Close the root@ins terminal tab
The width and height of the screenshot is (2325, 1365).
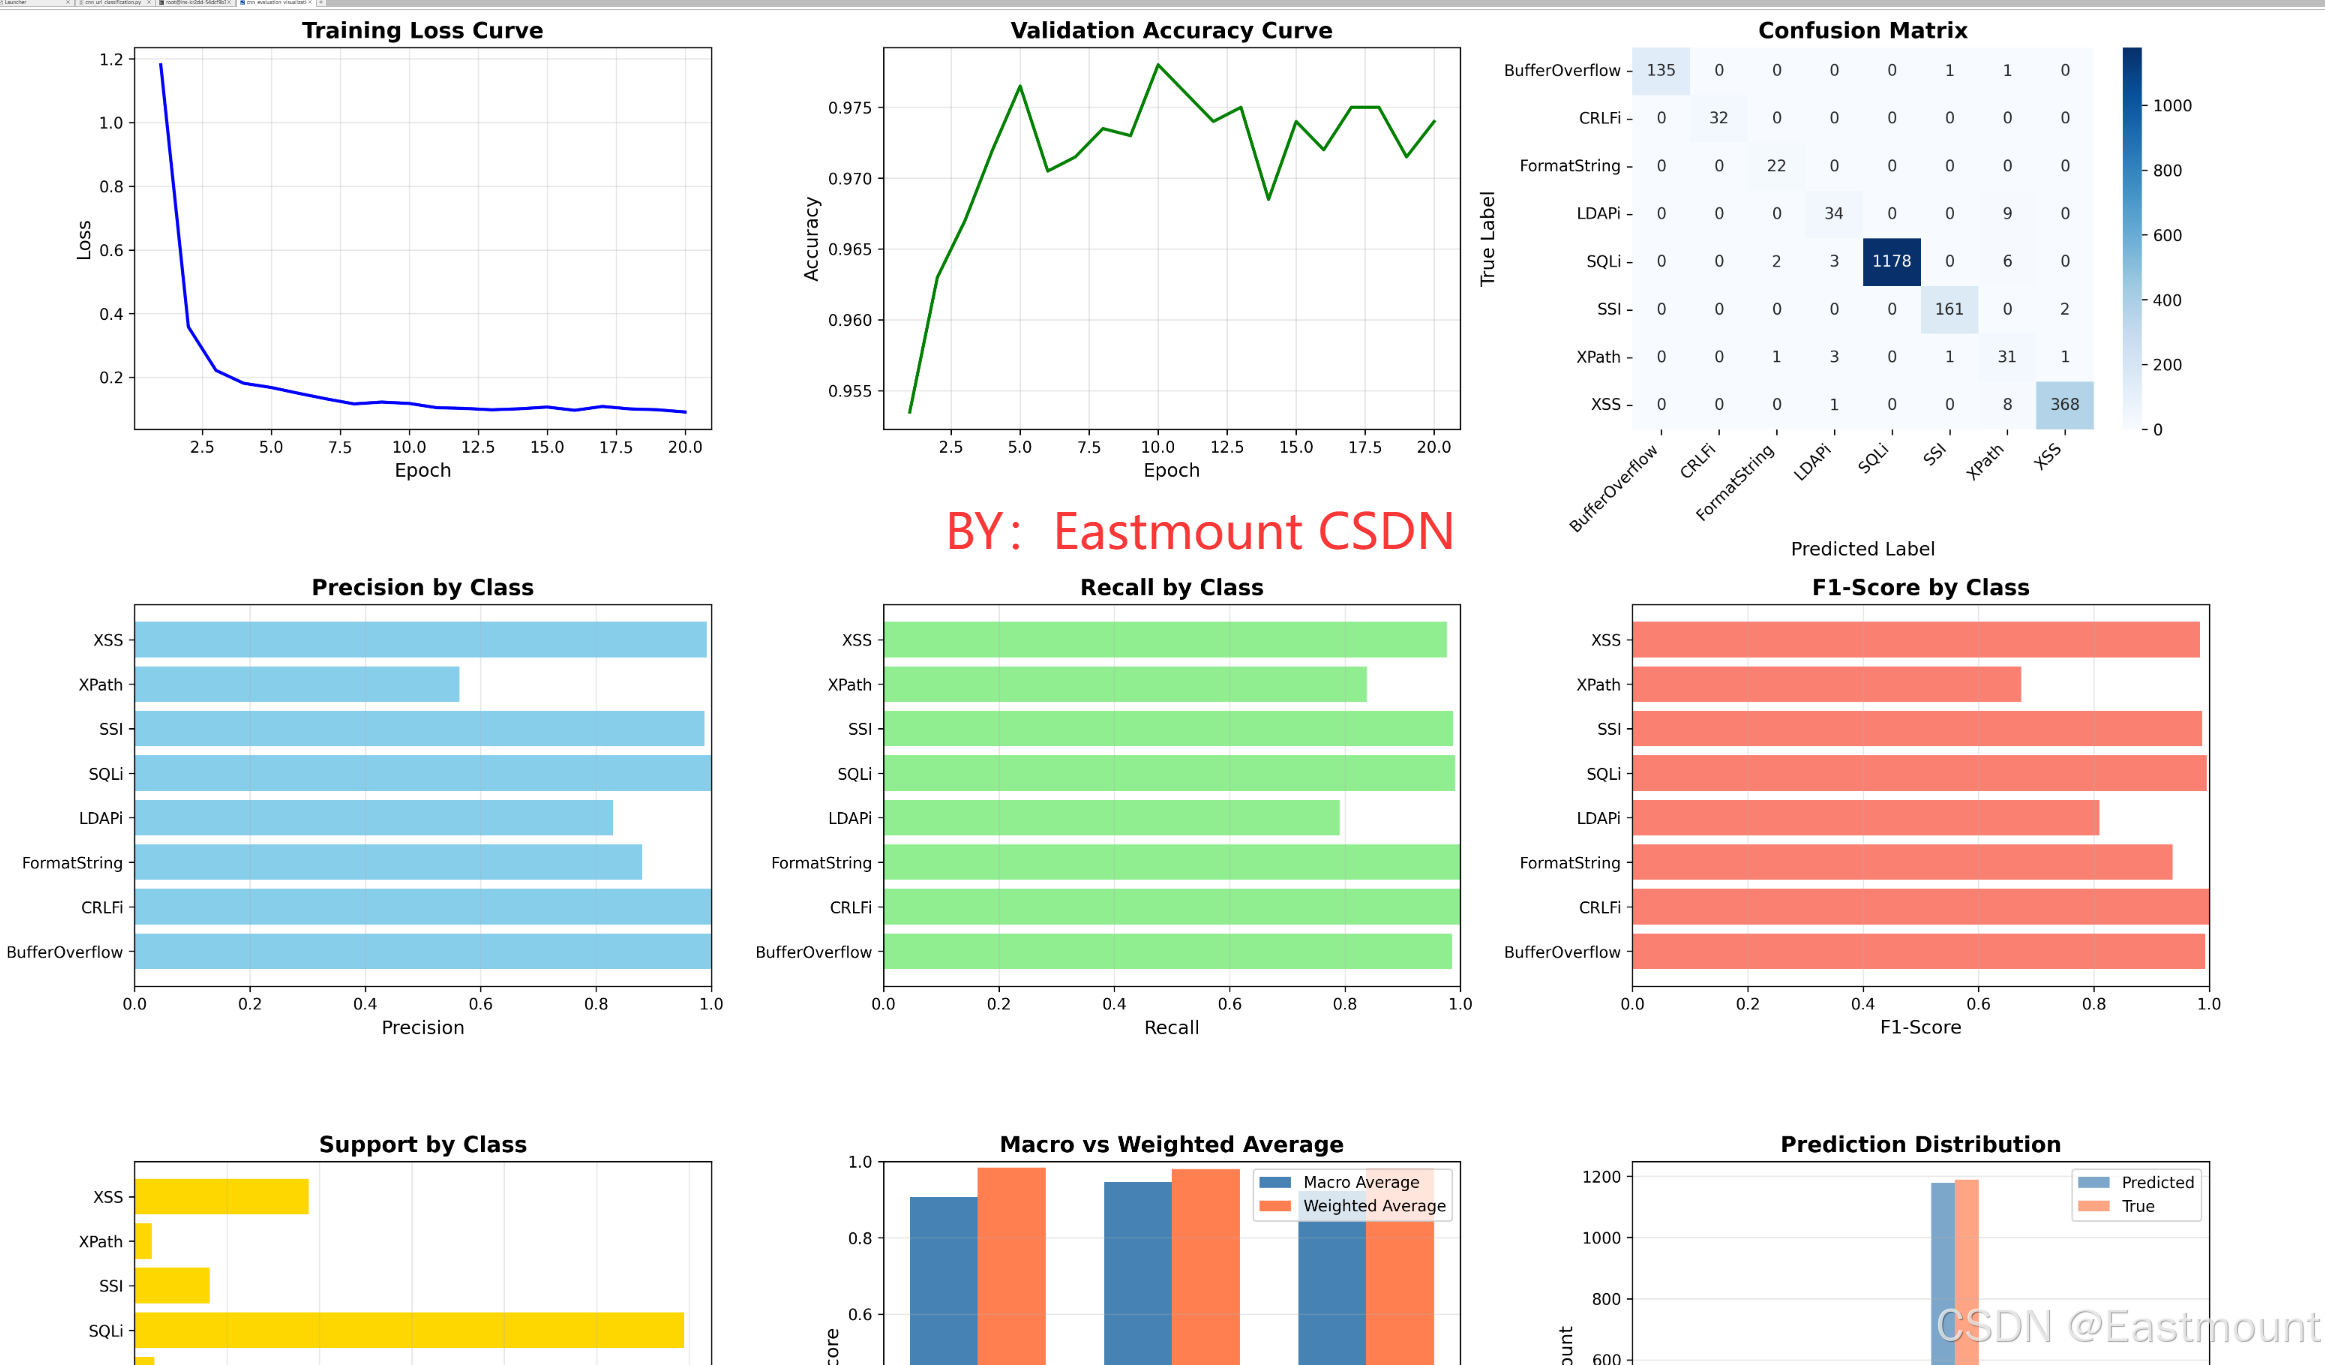coord(230,3)
